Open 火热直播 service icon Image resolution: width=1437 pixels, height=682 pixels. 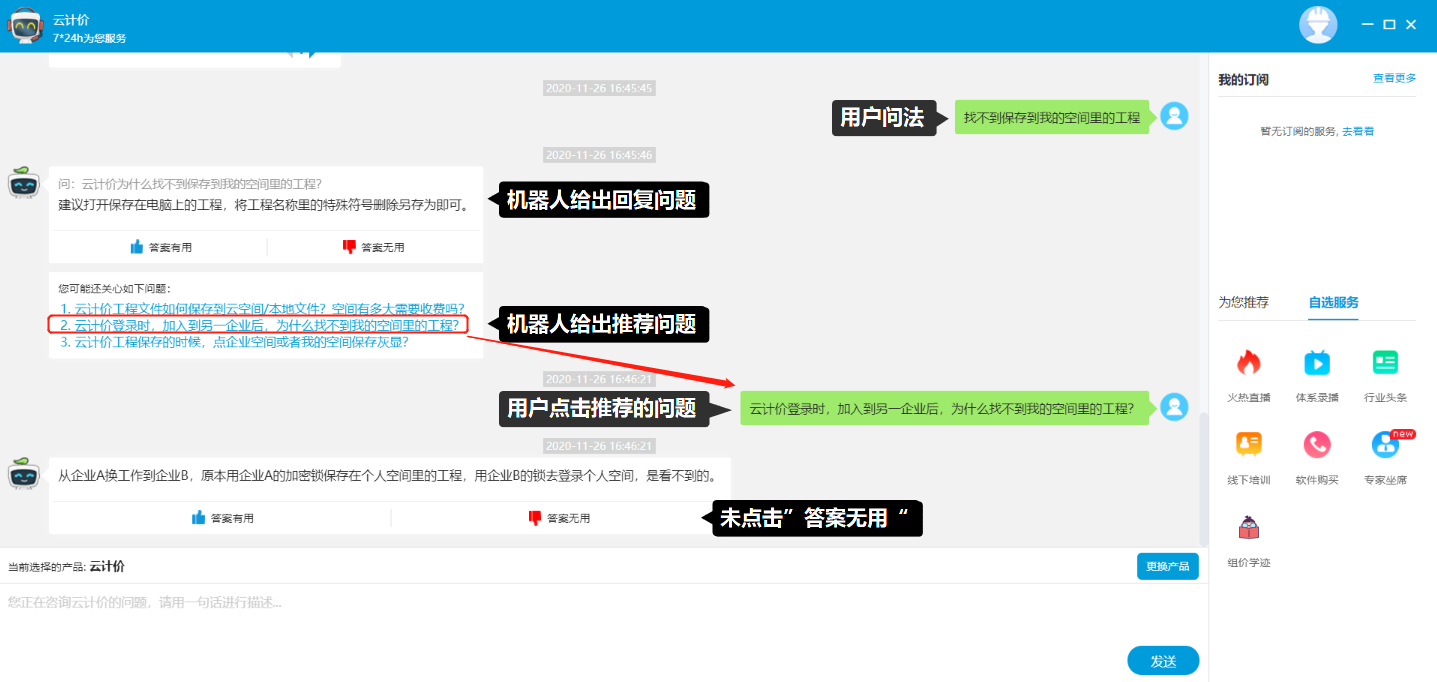pyautogui.click(x=1248, y=363)
